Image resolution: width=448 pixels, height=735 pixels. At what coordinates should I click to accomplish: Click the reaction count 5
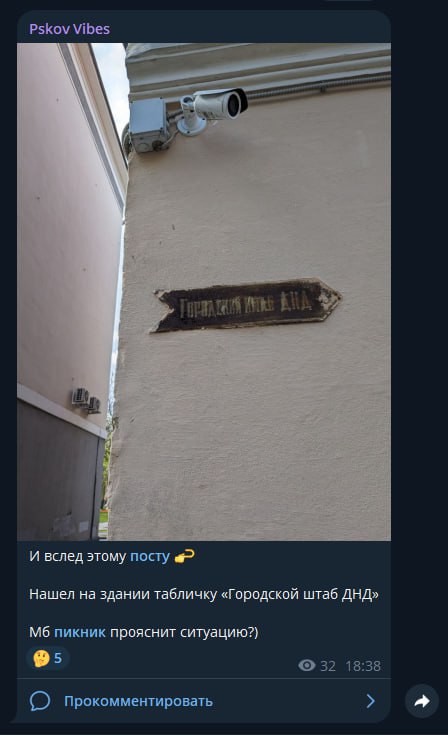coord(58,658)
